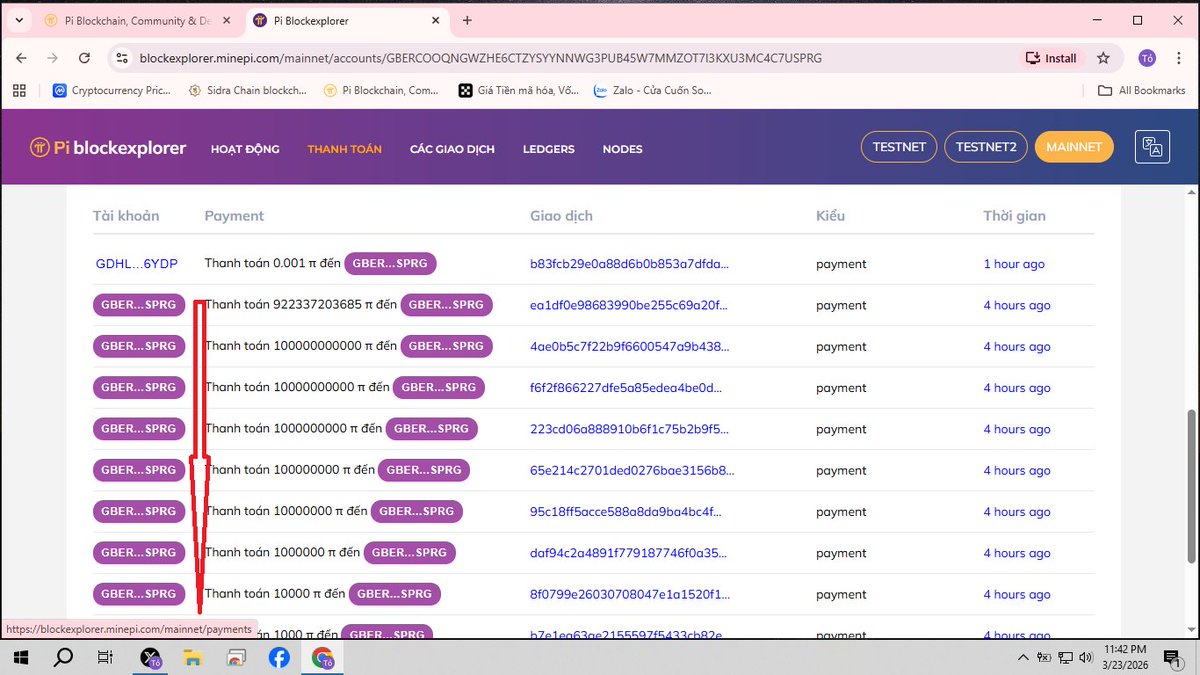Open the tab search dropdown
This screenshot has width=1200, height=675.
tap(19, 20)
